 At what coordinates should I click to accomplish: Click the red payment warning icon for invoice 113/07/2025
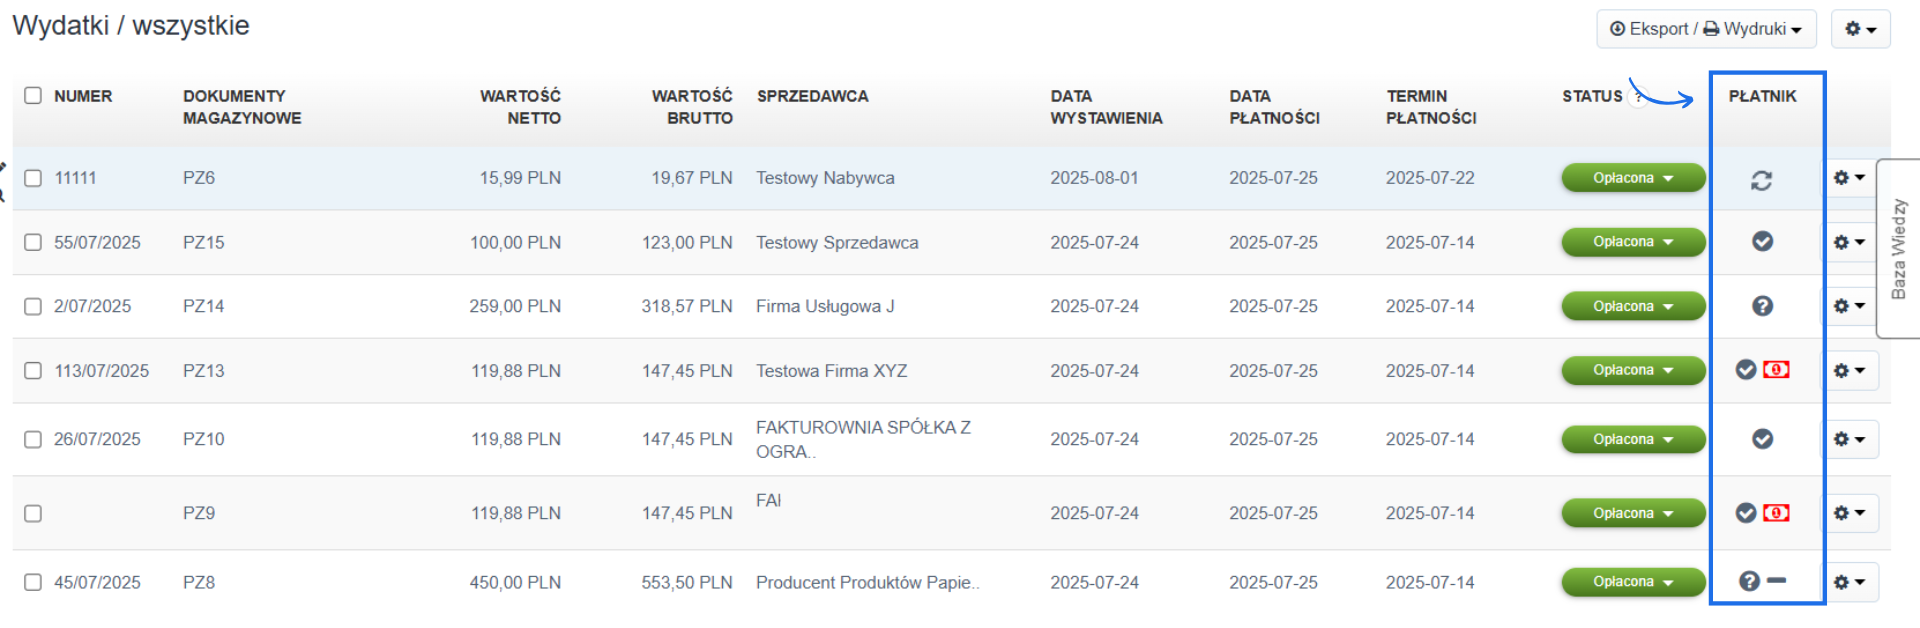click(x=1778, y=370)
